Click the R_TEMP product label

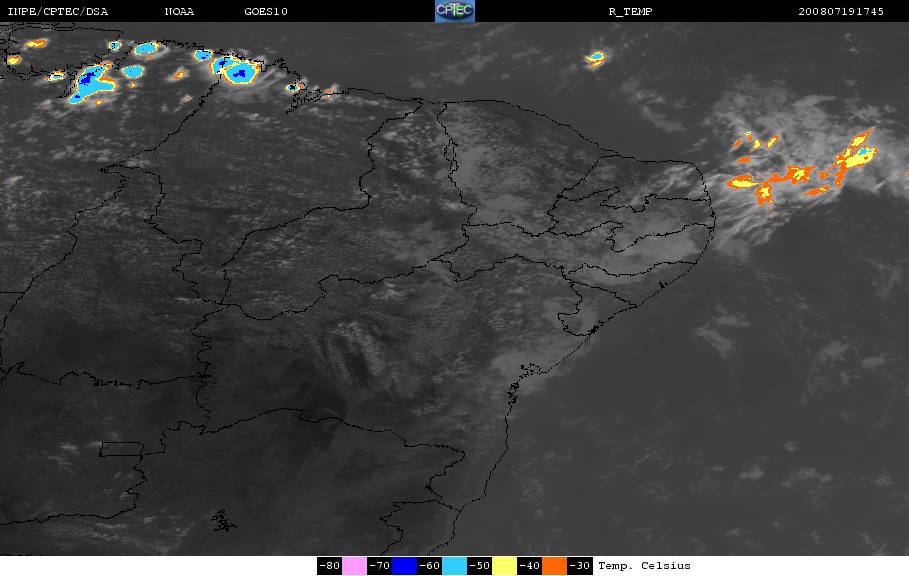[630, 12]
